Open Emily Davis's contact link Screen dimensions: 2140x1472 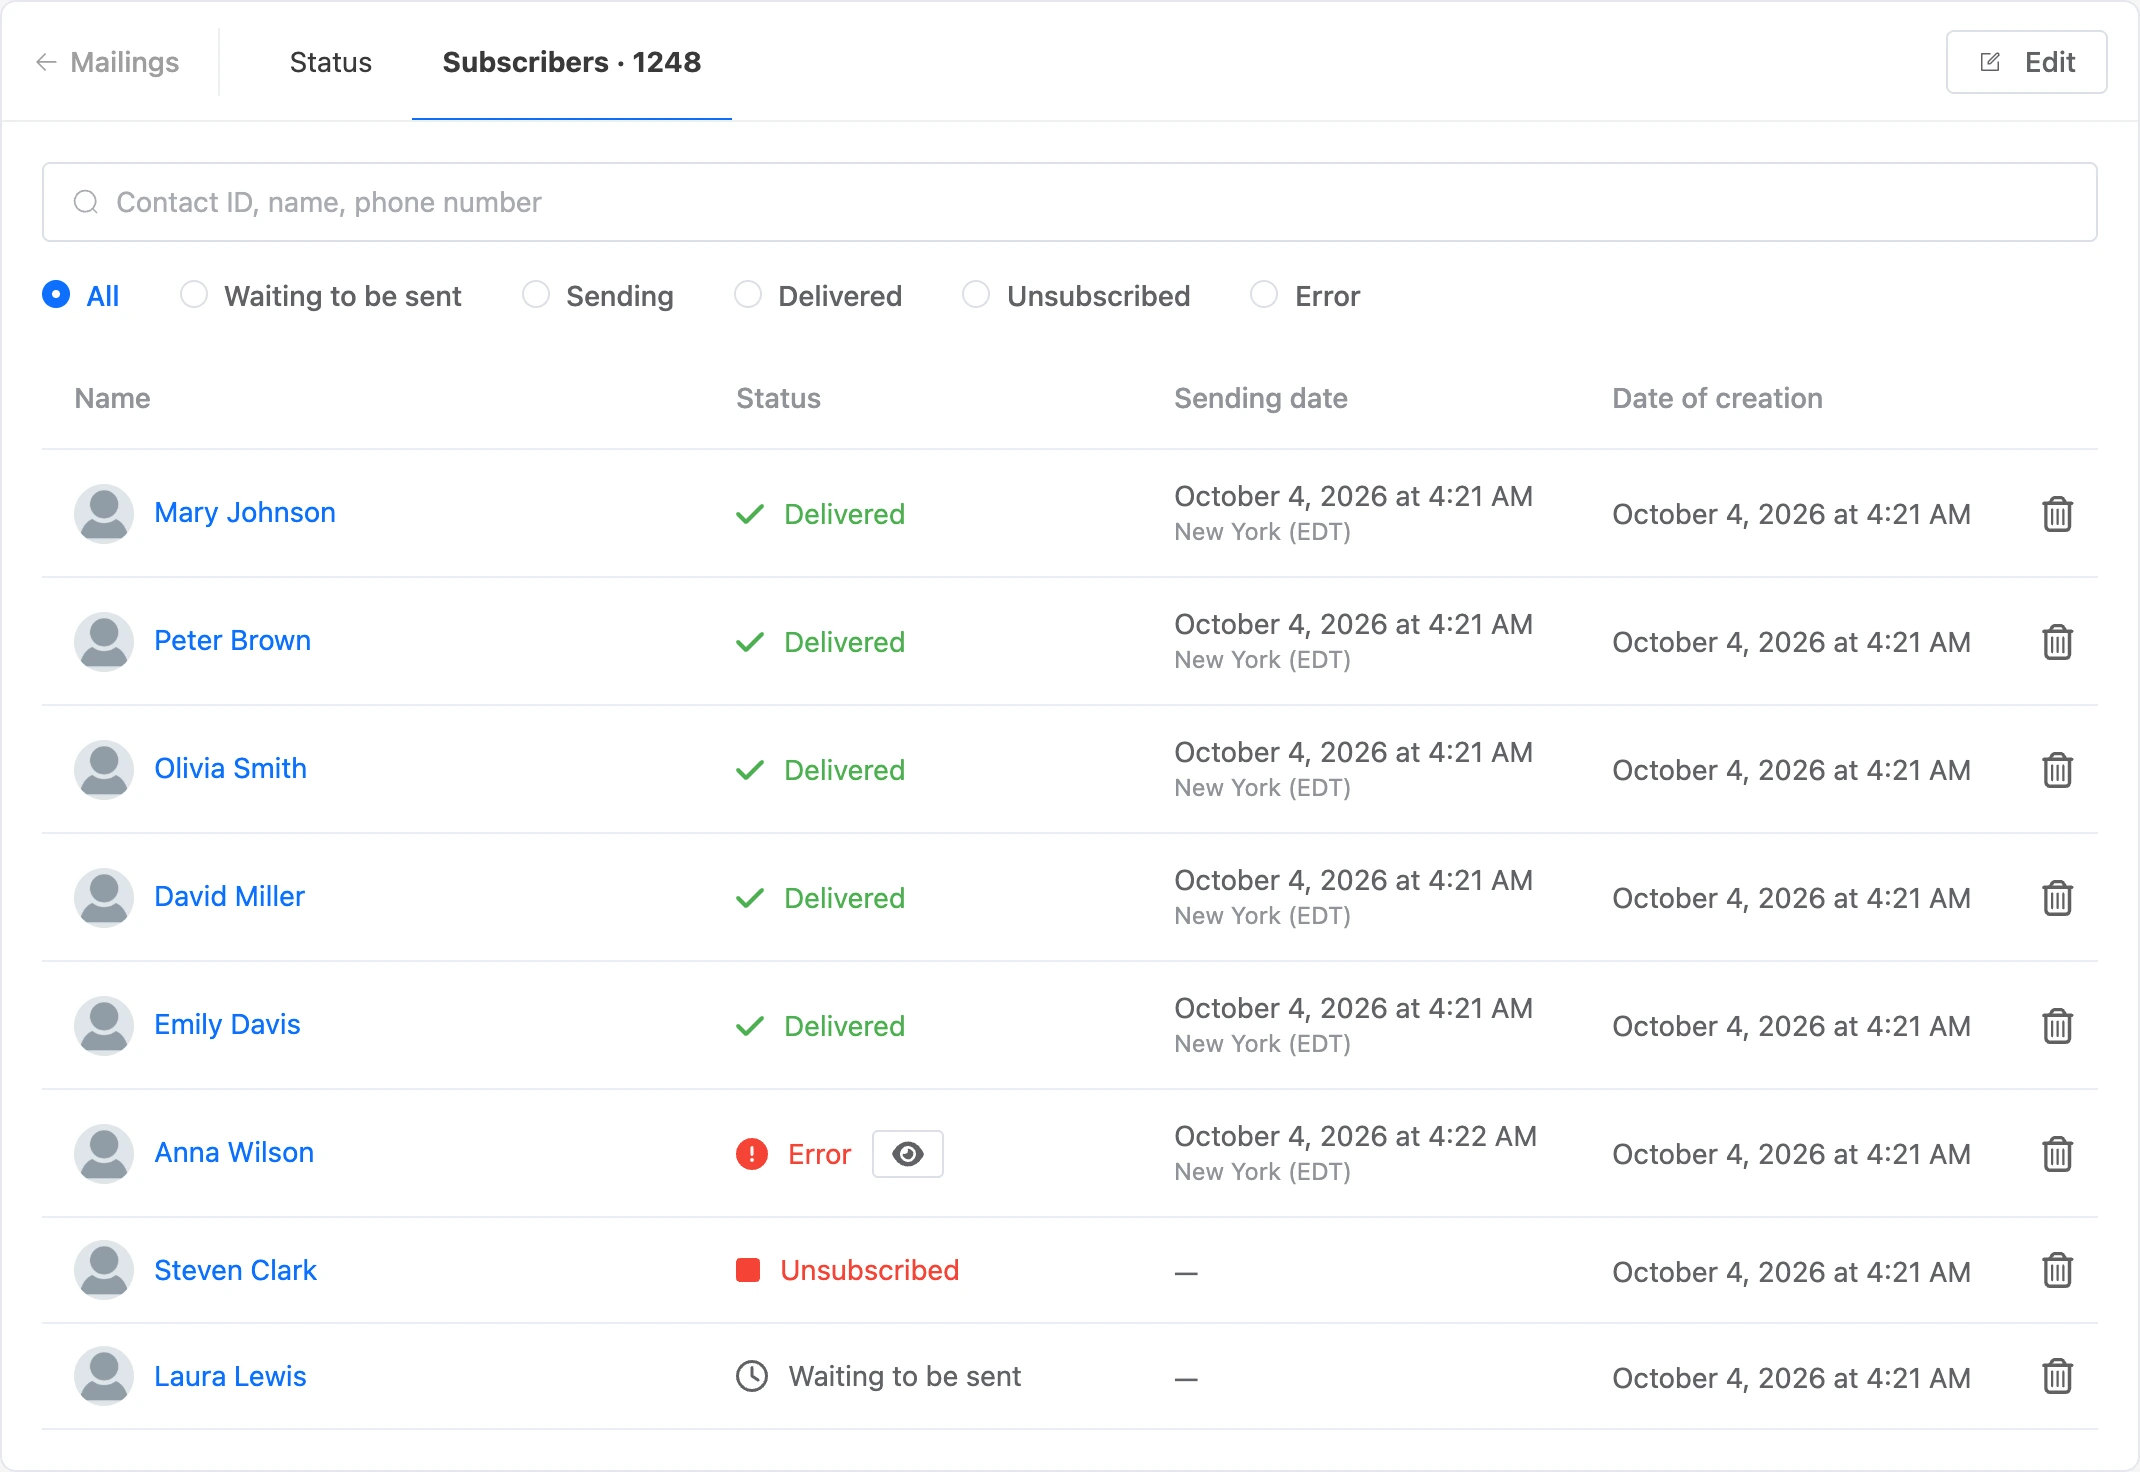coord(228,1024)
